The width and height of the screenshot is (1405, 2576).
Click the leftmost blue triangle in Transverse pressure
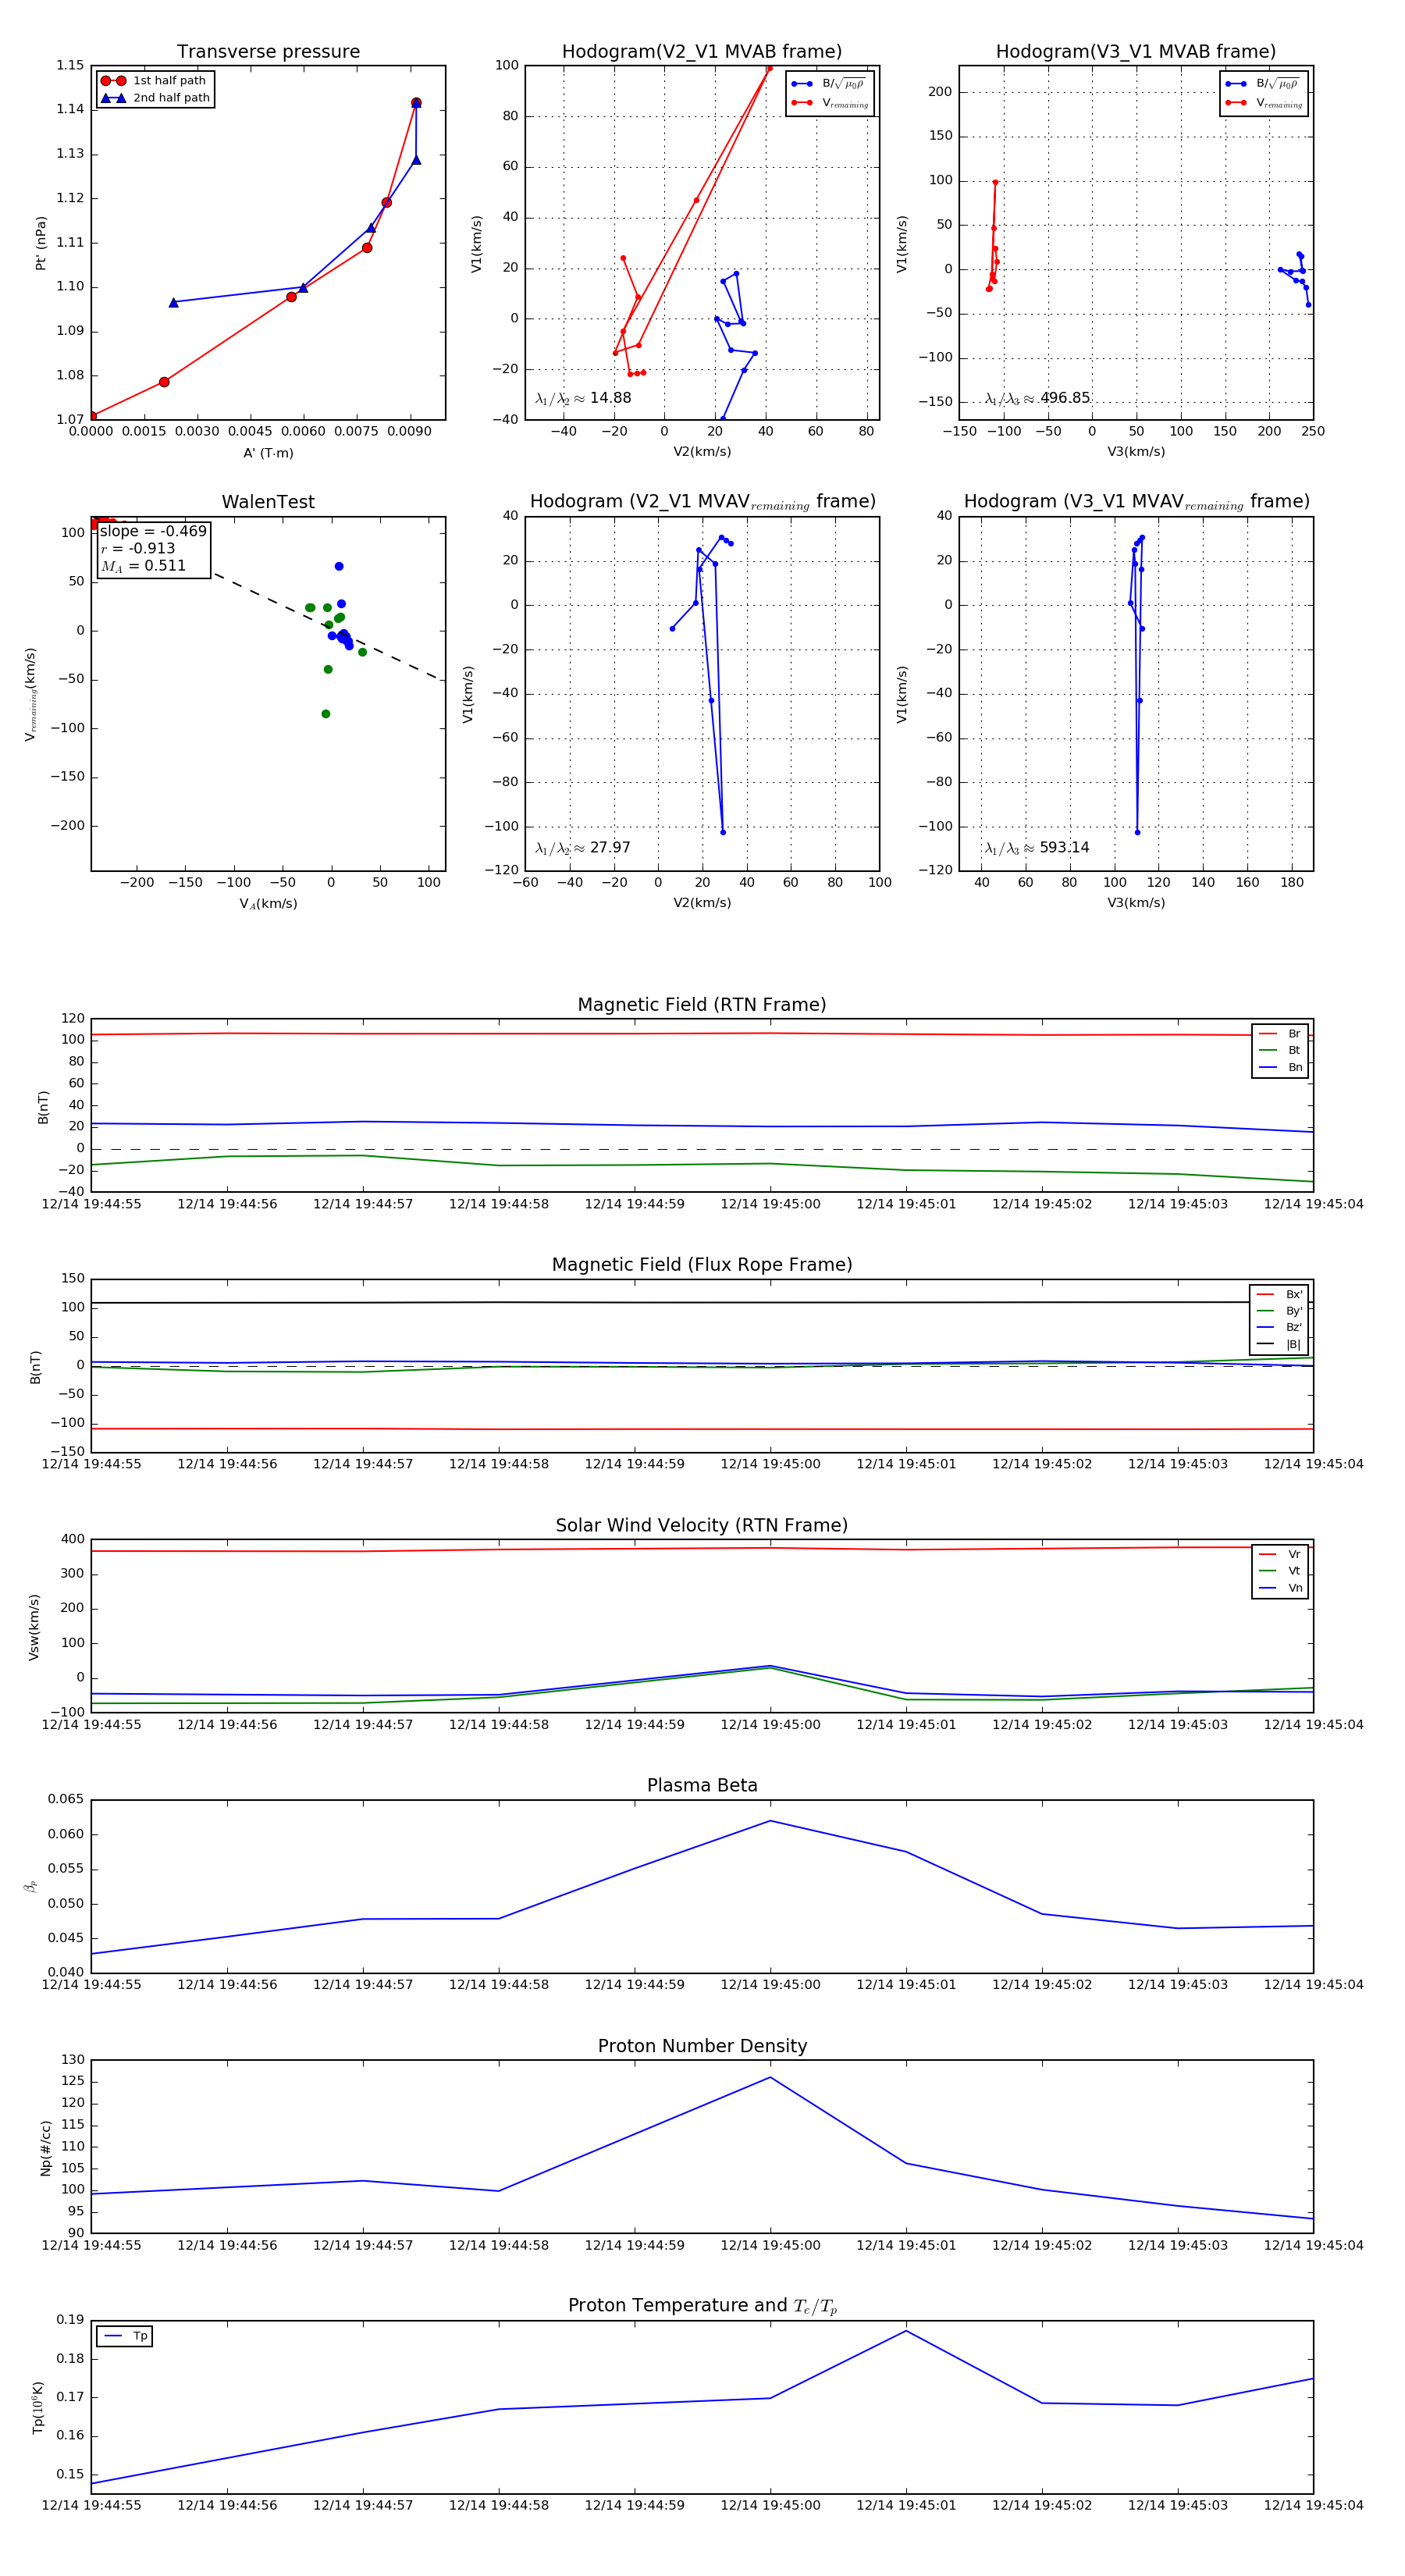[173, 302]
